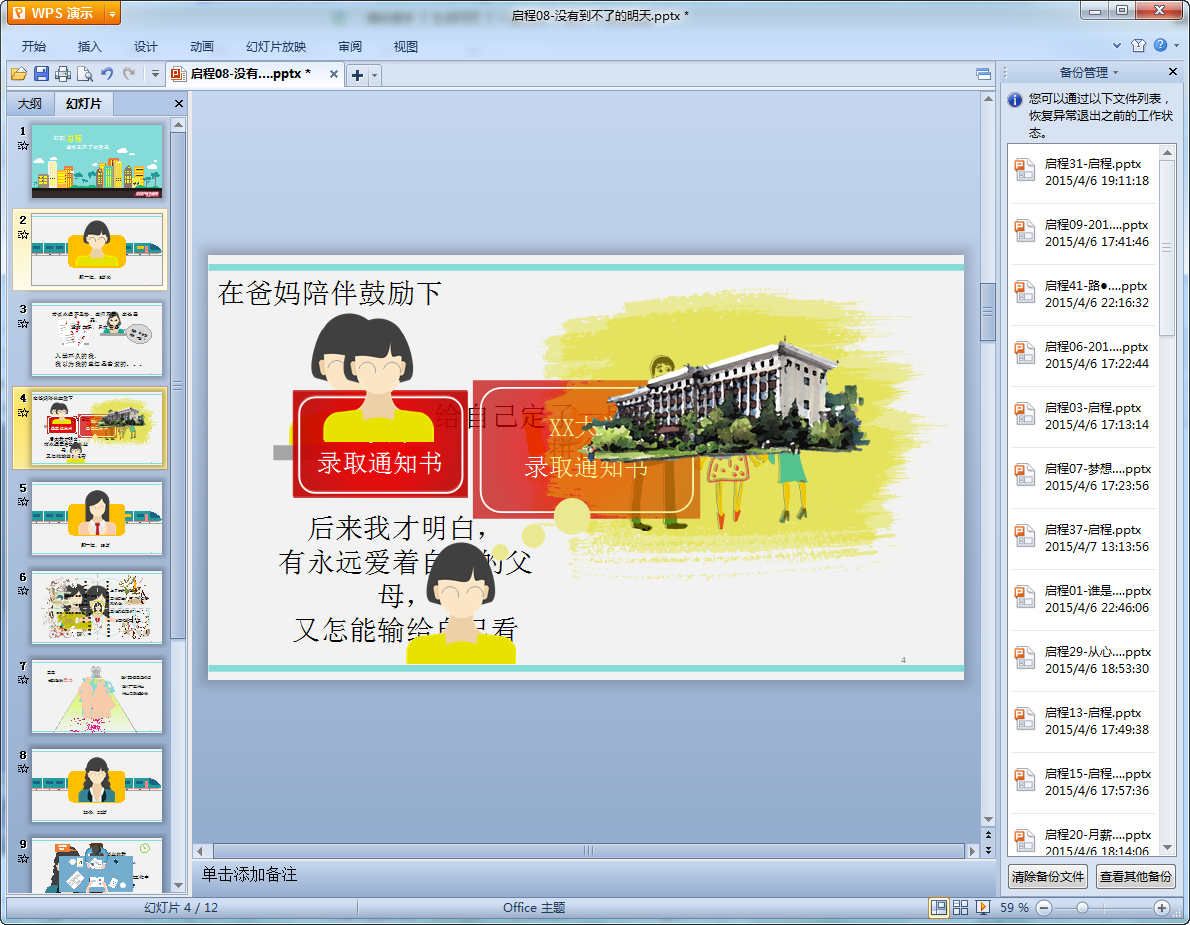Save the presentation with the floppy icon

click(41, 74)
